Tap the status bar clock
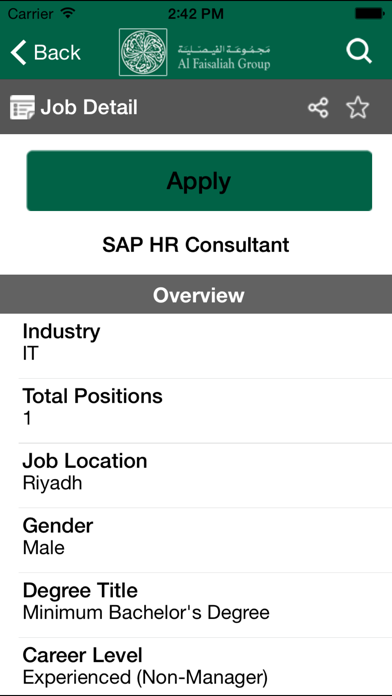The height and width of the screenshot is (696, 392). (196, 13)
